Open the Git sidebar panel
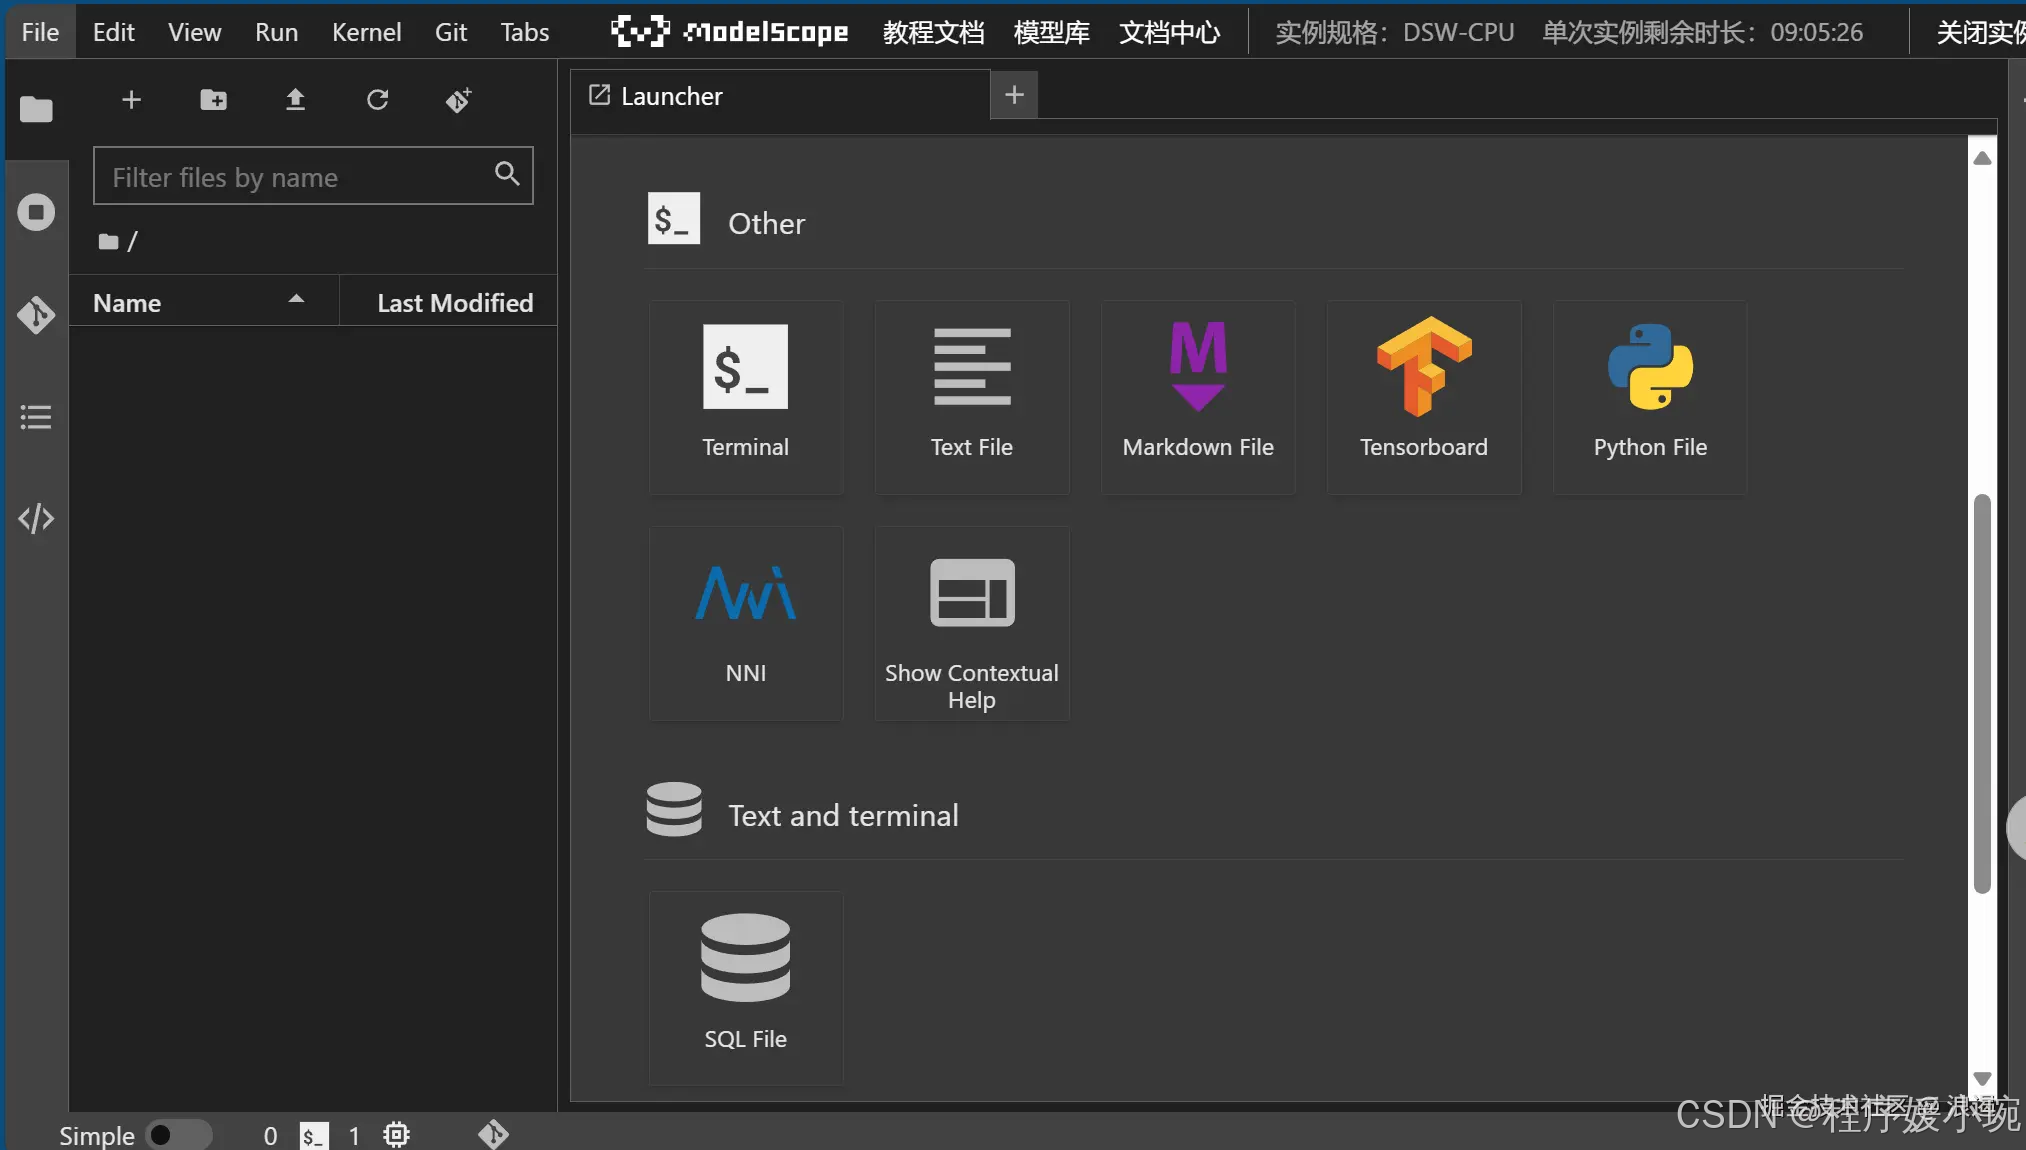Image resolution: width=2026 pixels, height=1150 pixels. (36, 315)
